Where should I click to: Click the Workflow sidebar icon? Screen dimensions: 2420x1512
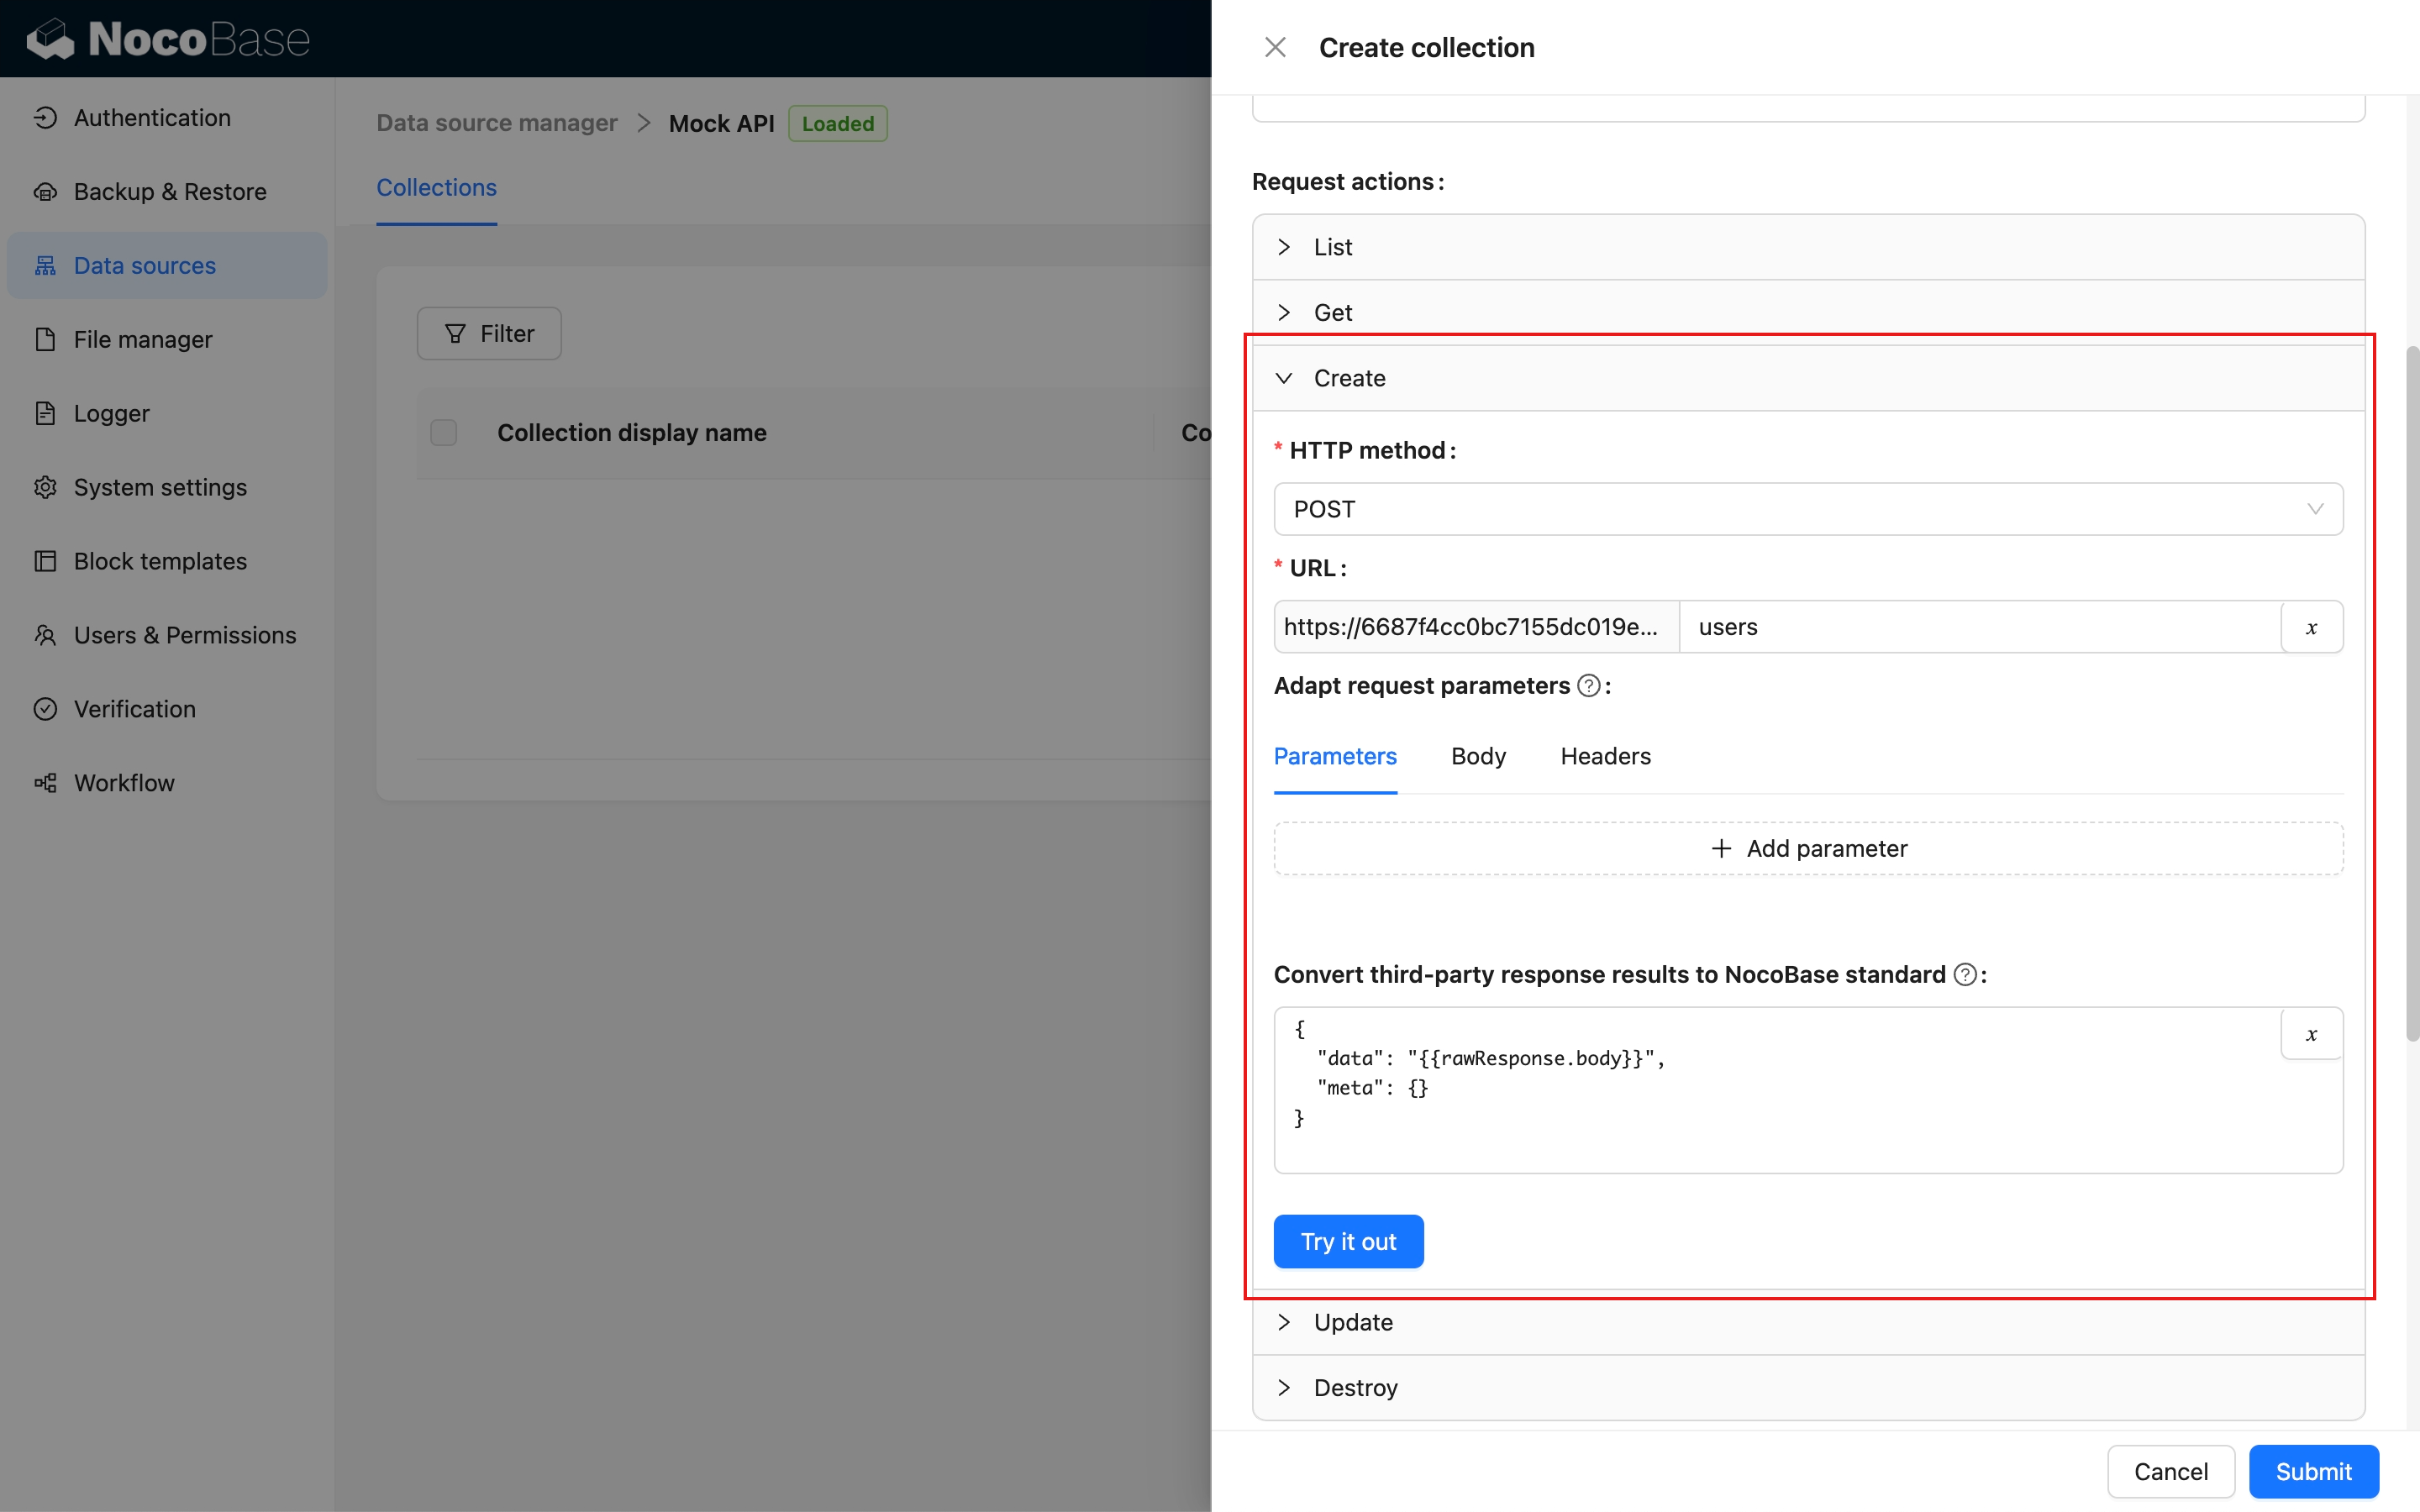pyautogui.click(x=45, y=783)
